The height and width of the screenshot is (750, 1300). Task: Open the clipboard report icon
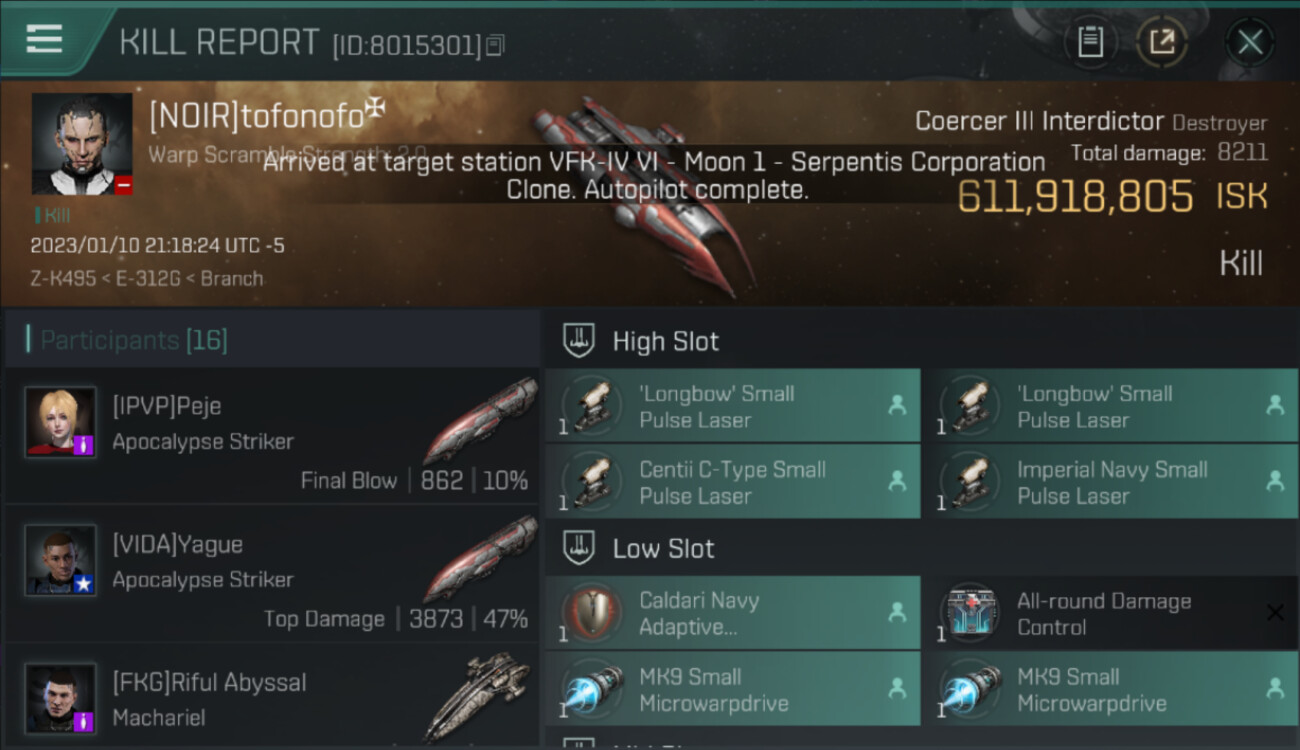[x=1090, y=42]
